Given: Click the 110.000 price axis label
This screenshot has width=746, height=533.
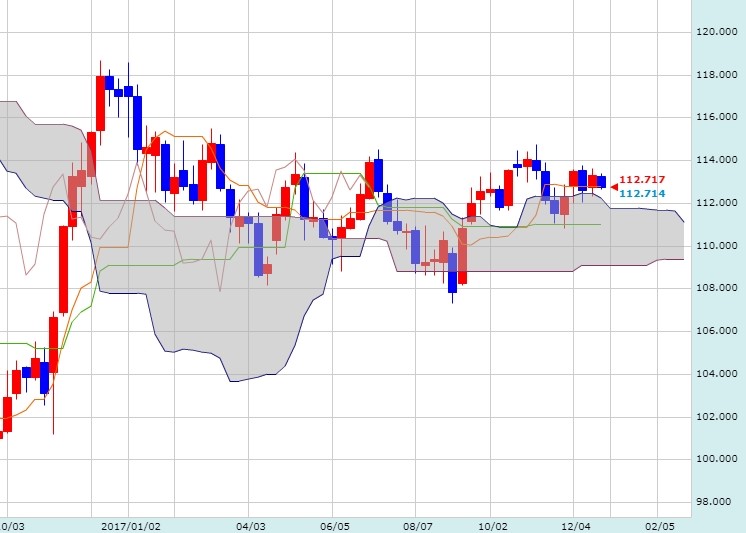Looking at the screenshot, I should pos(717,246).
